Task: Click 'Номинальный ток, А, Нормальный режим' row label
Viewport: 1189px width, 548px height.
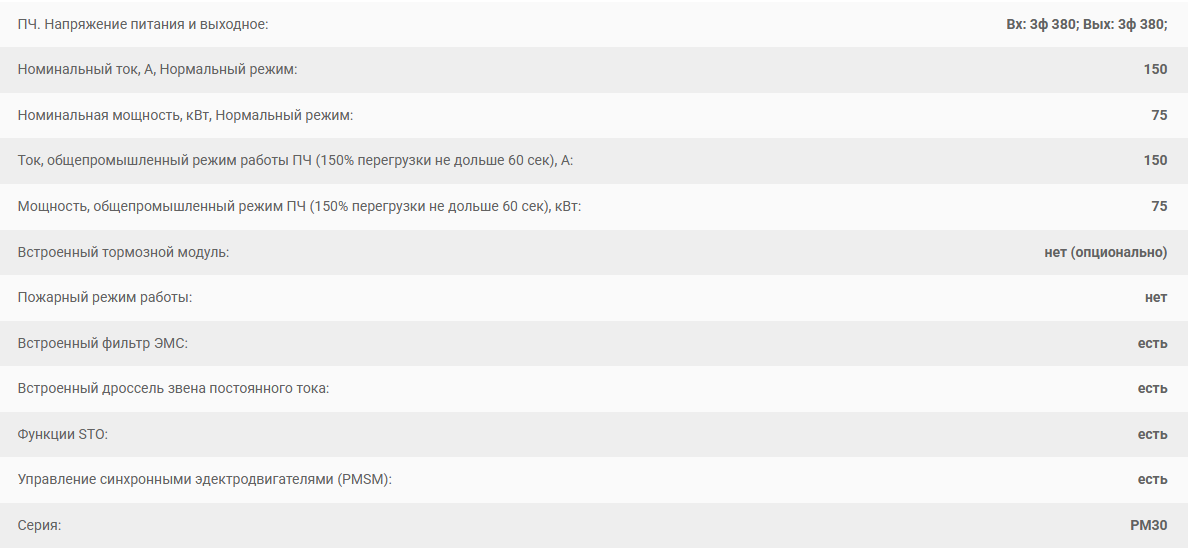Action: pyautogui.click(x=158, y=70)
